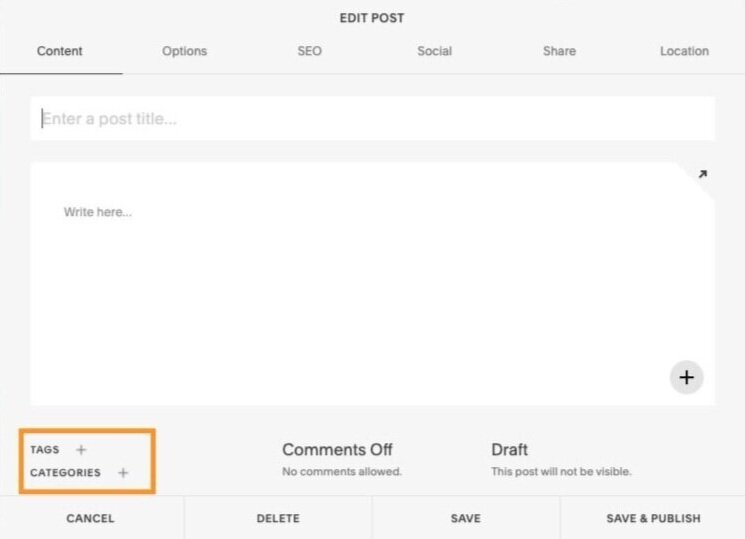Add a category using the plus next to CATEGORIES
This screenshot has height=539, width=745.
pyautogui.click(x=123, y=473)
